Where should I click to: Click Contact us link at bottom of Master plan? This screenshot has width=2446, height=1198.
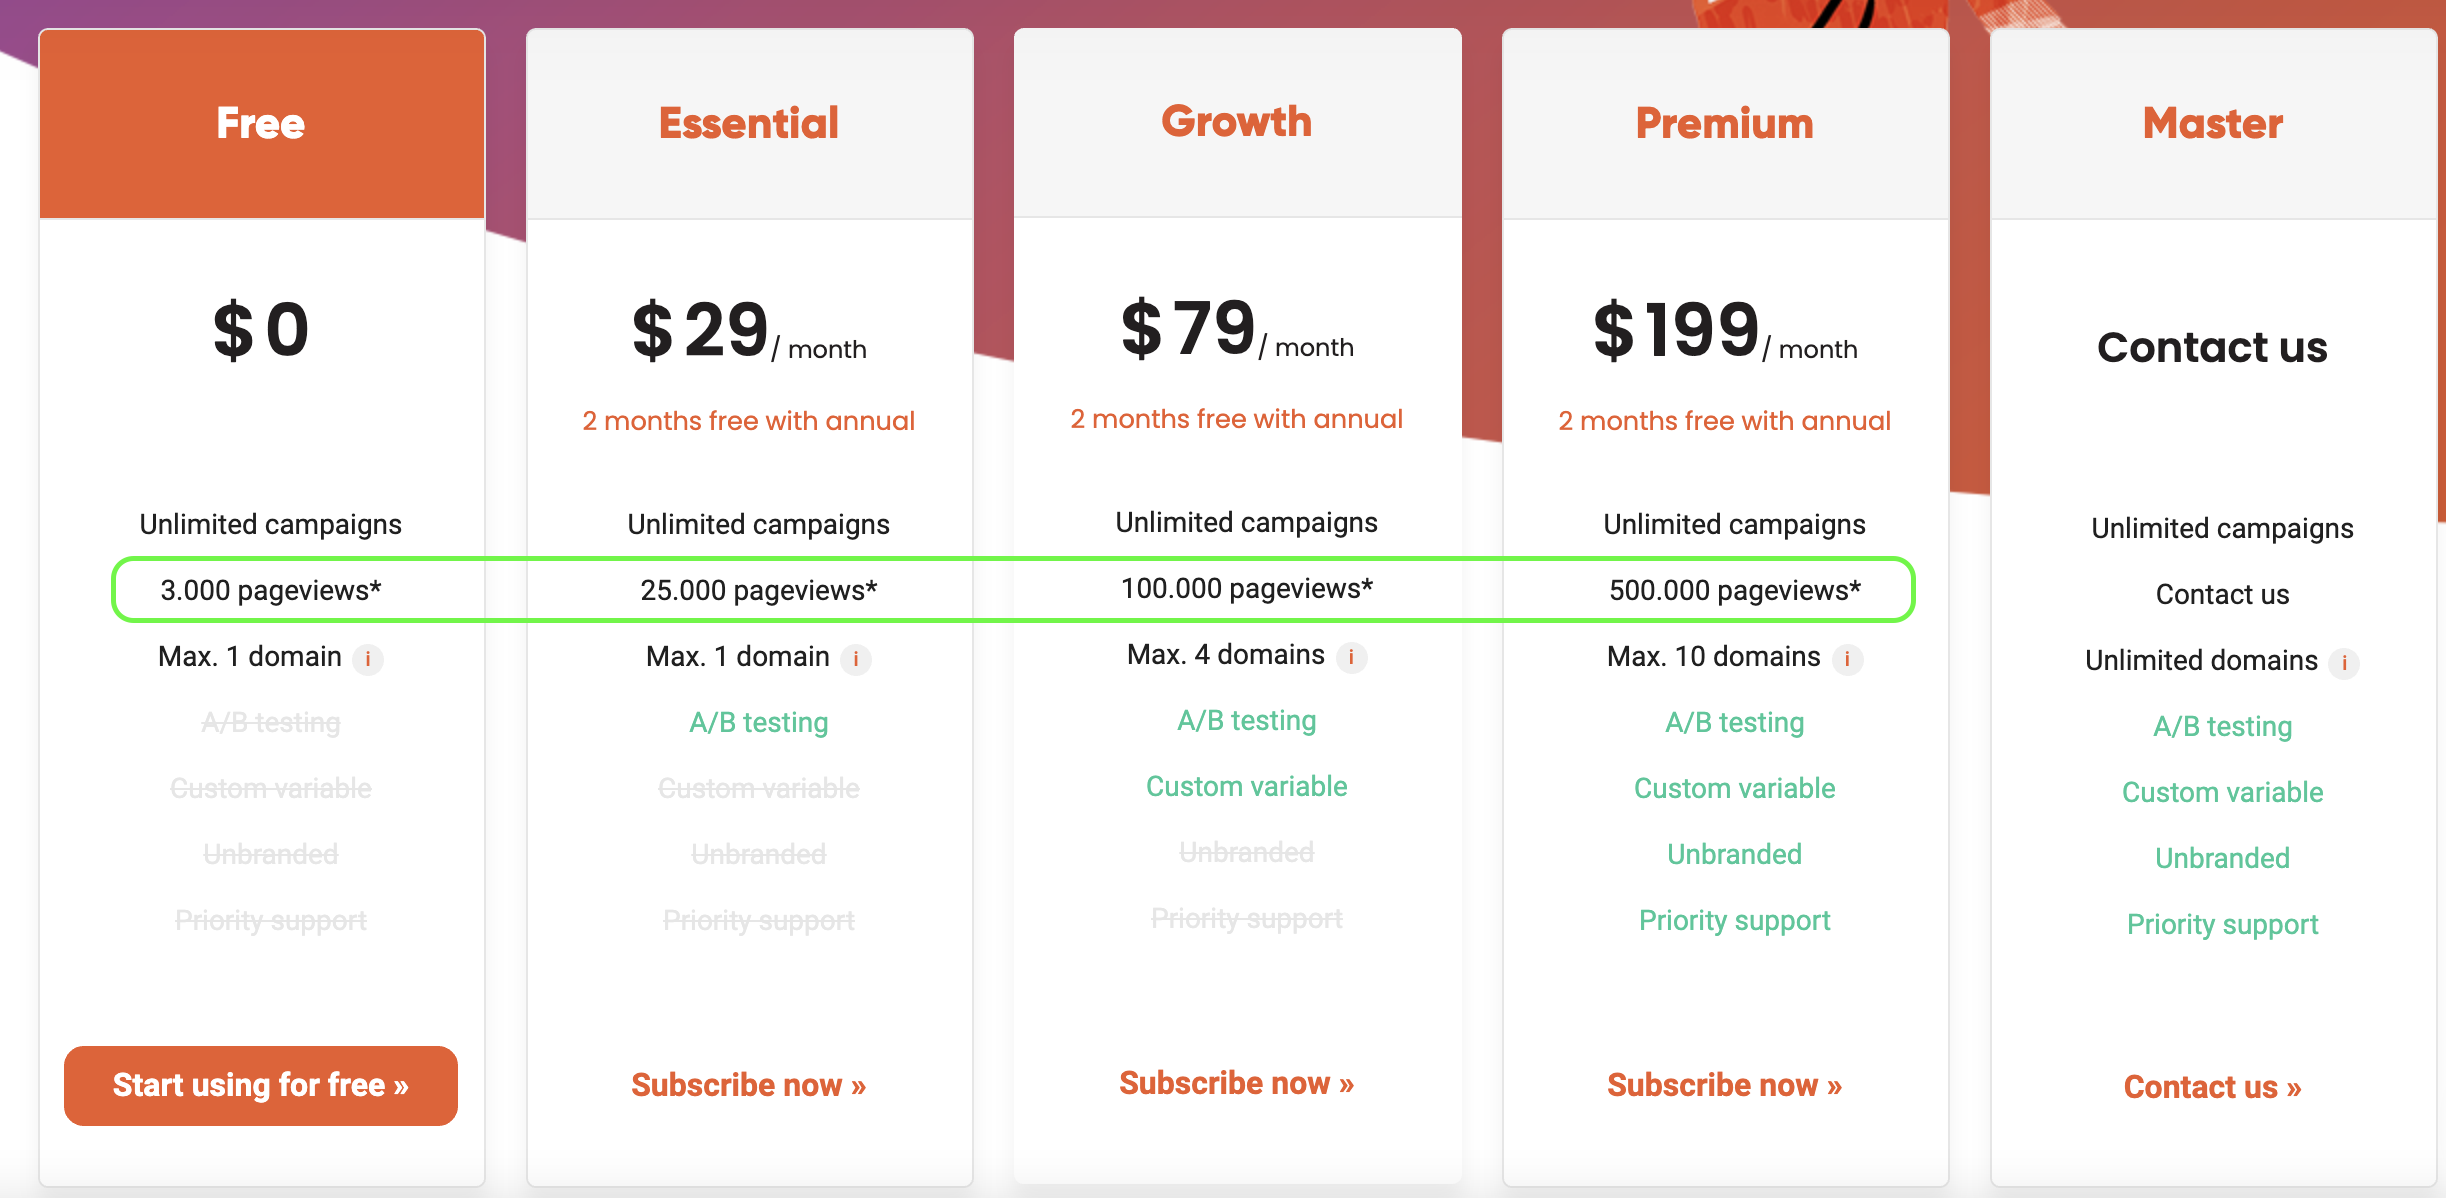[2212, 1087]
